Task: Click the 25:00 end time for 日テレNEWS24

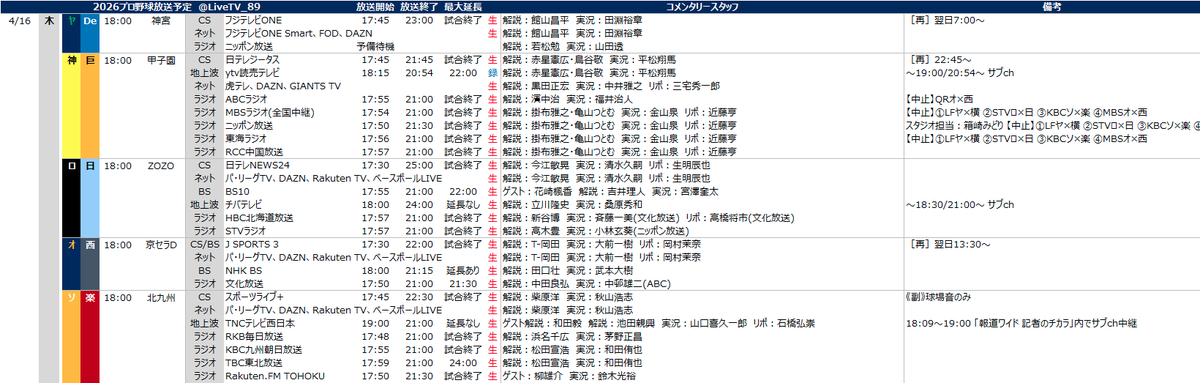Action: [418, 164]
